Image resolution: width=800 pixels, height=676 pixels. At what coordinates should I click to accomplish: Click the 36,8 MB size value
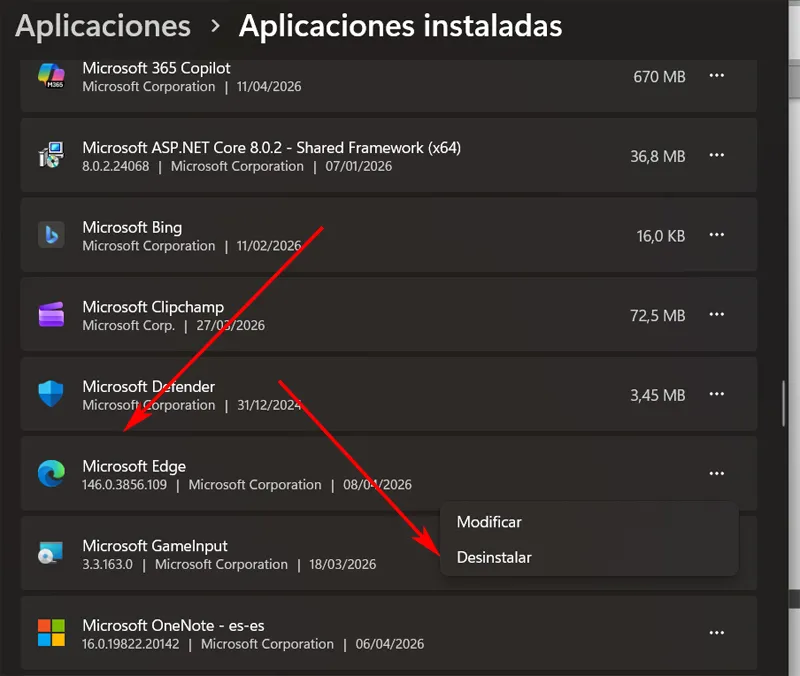point(658,156)
